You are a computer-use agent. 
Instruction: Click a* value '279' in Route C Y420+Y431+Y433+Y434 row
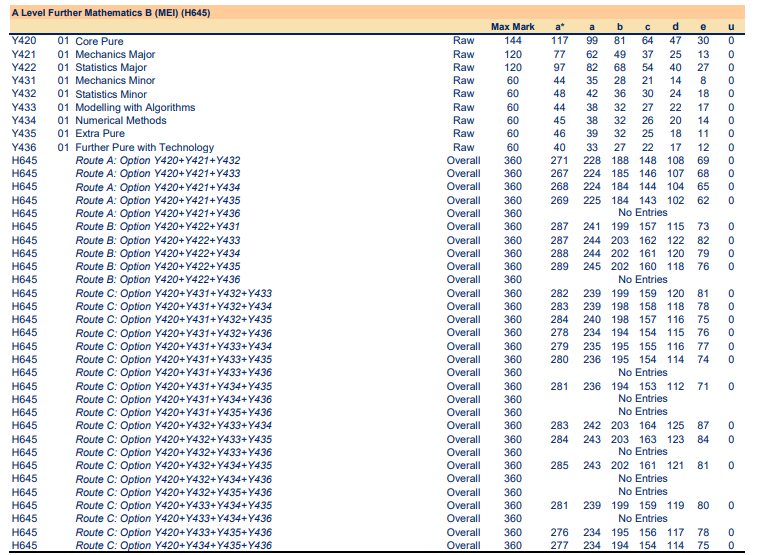[560, 346]
